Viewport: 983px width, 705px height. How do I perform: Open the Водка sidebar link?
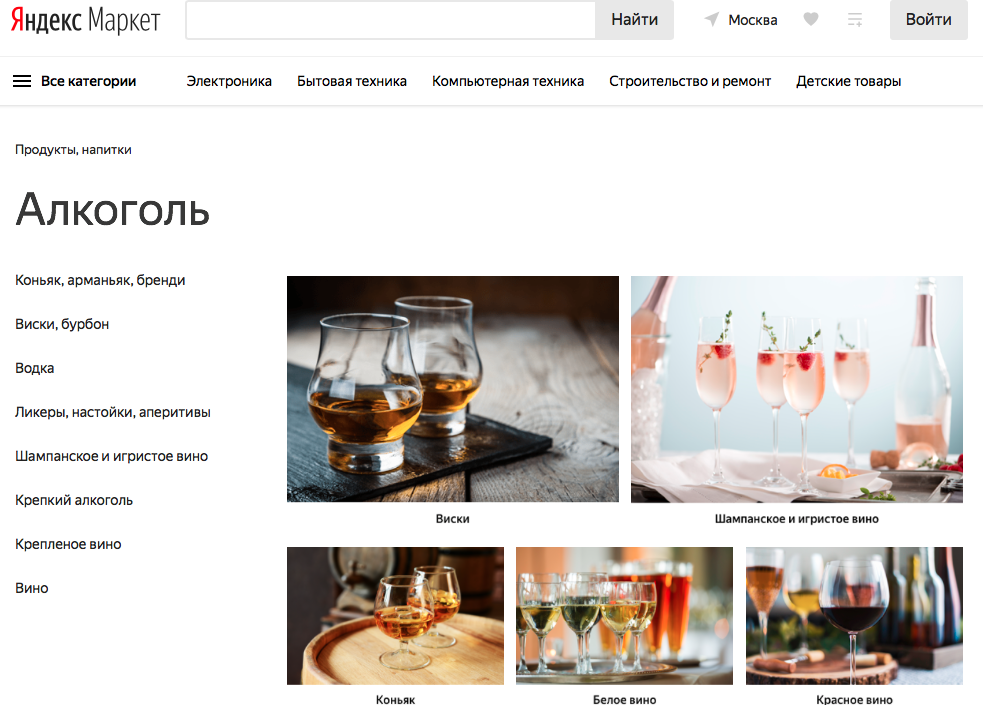tap(34, 368)
